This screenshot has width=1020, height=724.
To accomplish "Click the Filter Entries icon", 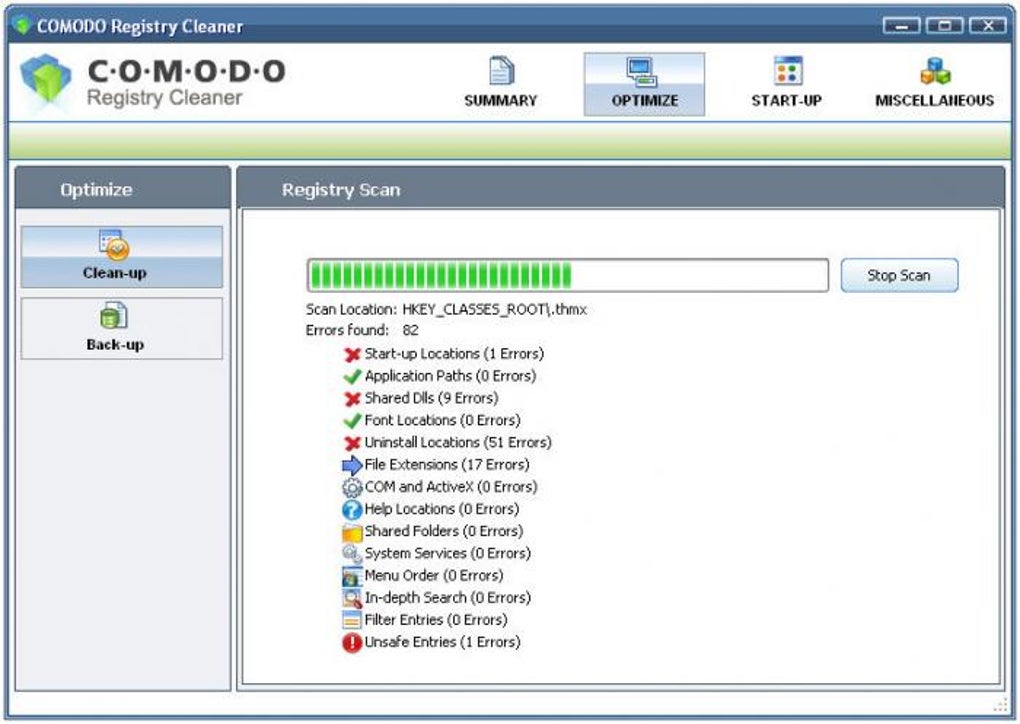I will click(352, 620).
